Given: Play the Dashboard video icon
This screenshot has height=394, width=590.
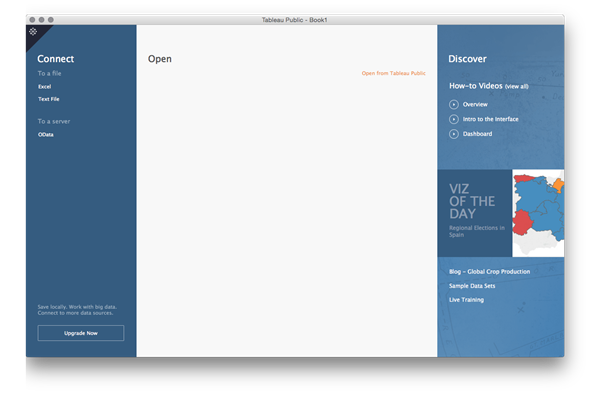Looking at the screenshot, I should click(x=454, y=134).
